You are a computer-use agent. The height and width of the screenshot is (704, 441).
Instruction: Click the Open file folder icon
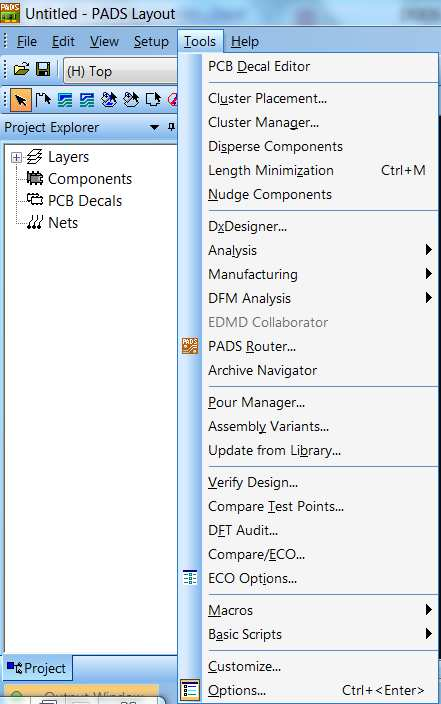coord(21,70)
